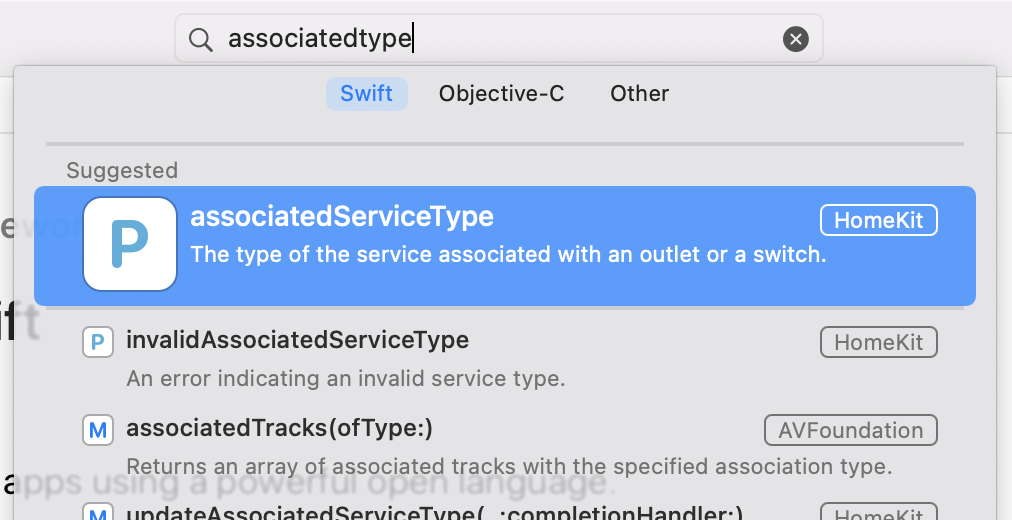Click the large P property icon
Viewport: 1012px width, 520px height.
(130, 243)
